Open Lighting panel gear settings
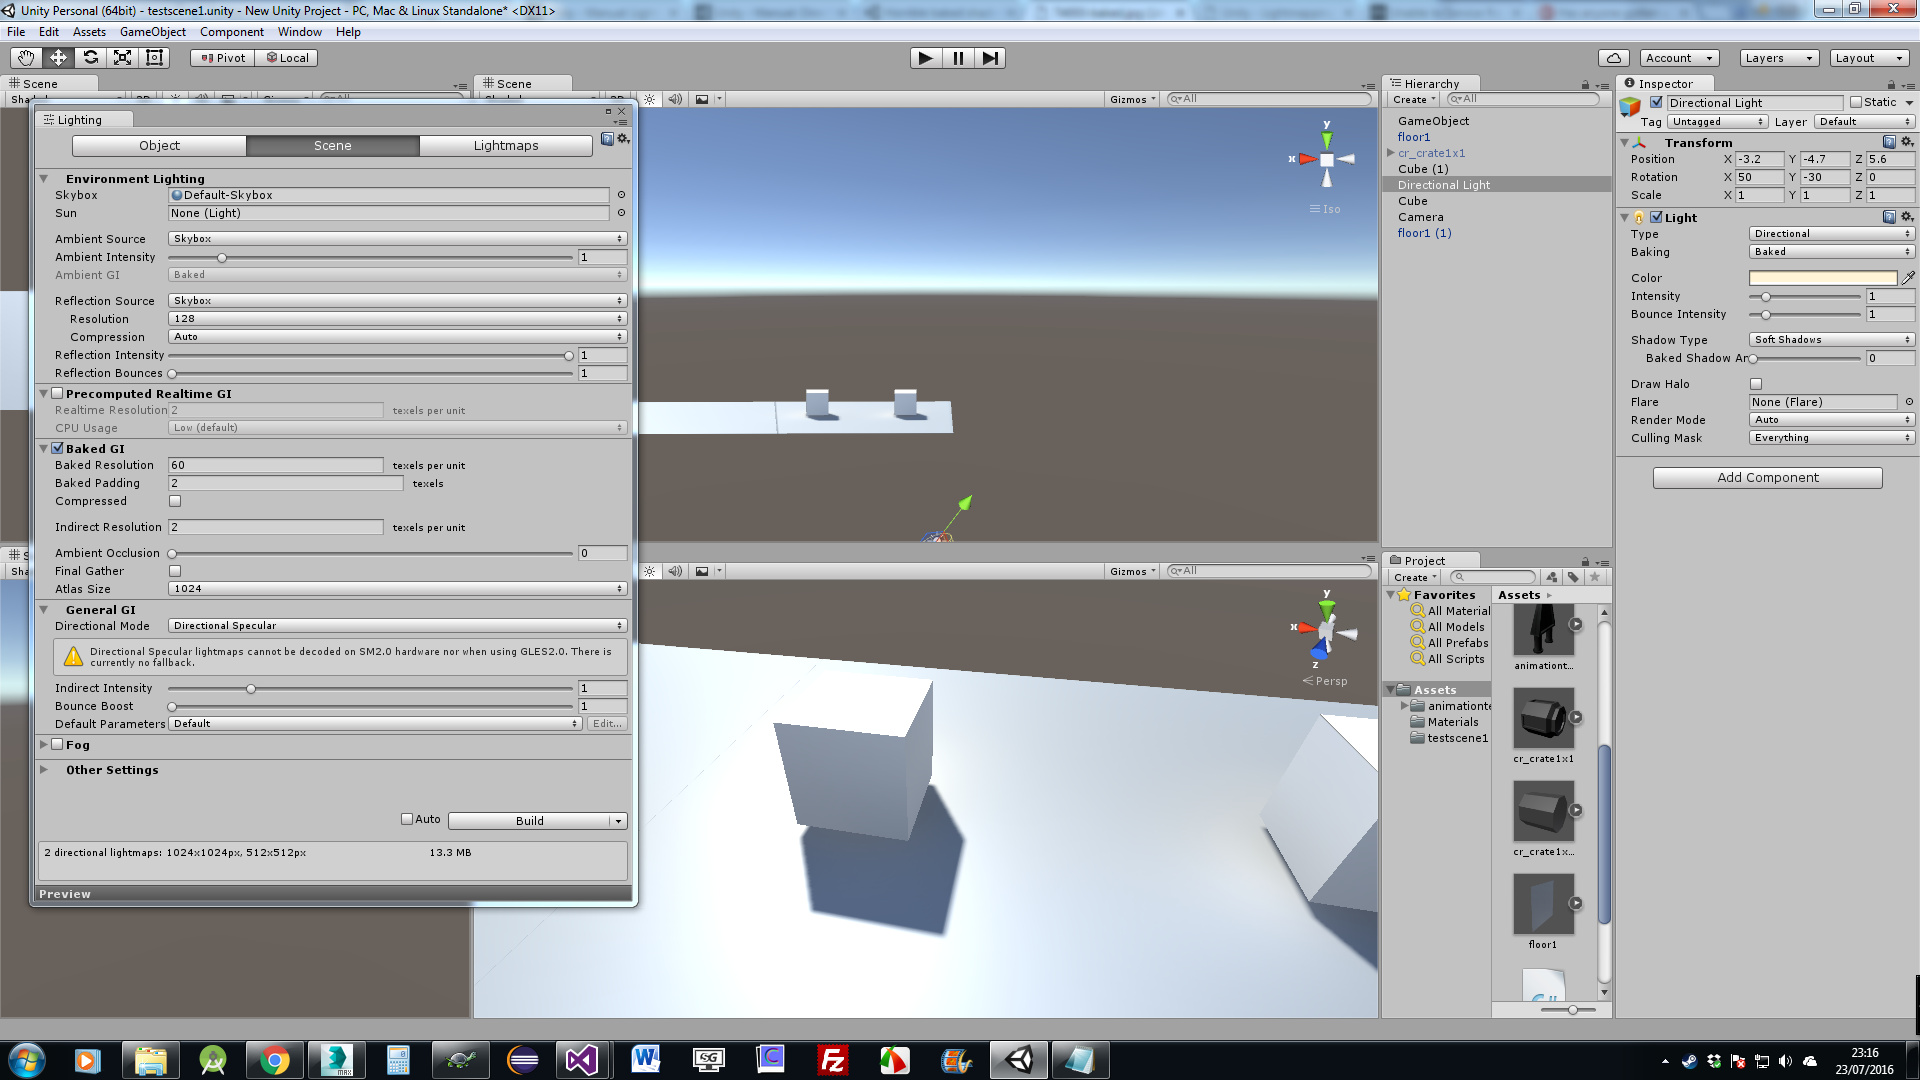Viewport: 1920px width, 1080px height. click(623, 139)
